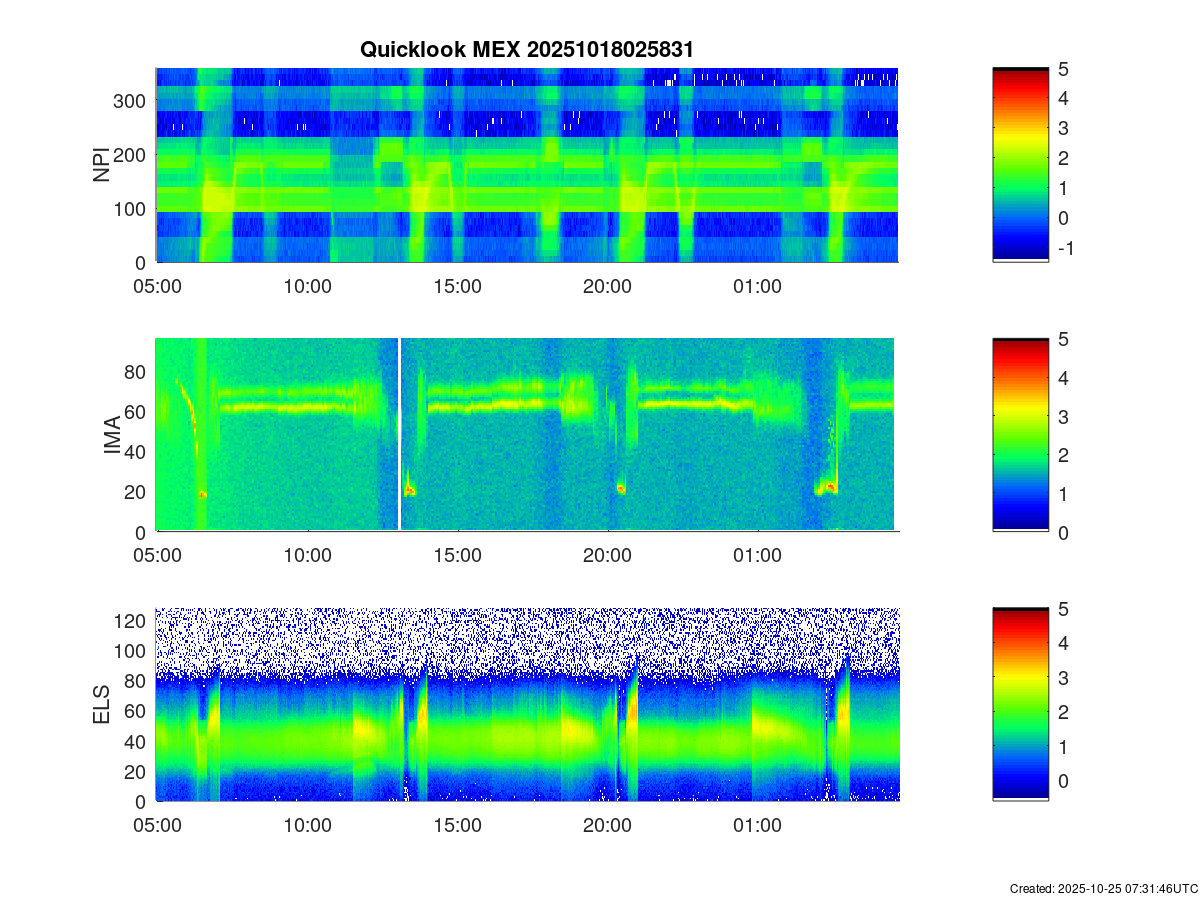Click the 01:00 tick label under NPI plot
The width and height of the screenshot is (1200, 900).
pos(757,286)
